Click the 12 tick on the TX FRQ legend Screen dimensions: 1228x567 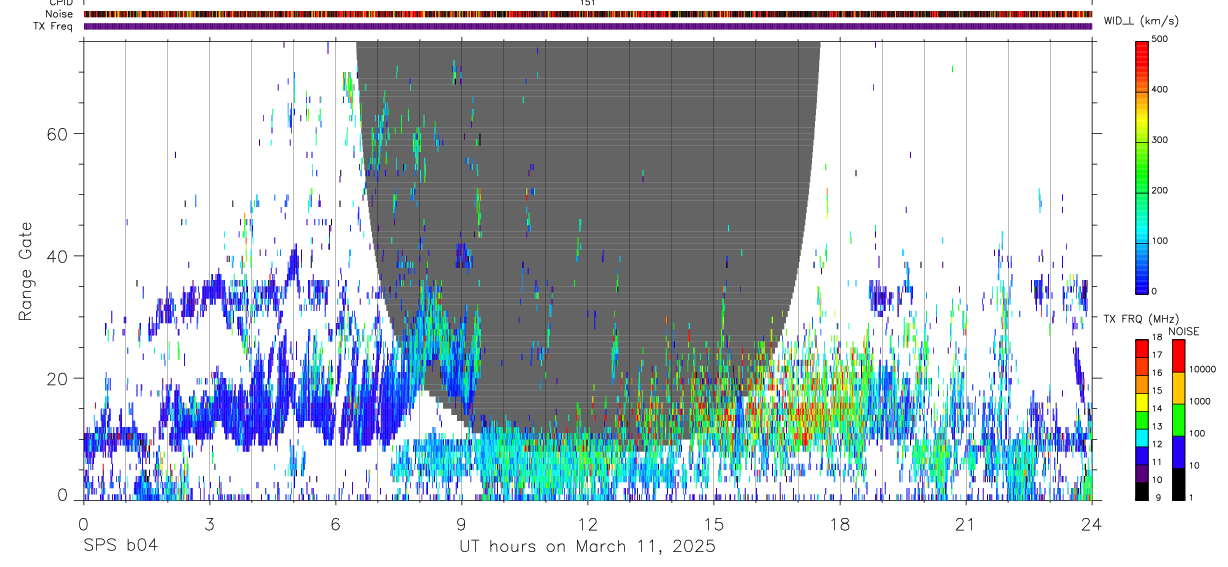tap(1158, 444)
